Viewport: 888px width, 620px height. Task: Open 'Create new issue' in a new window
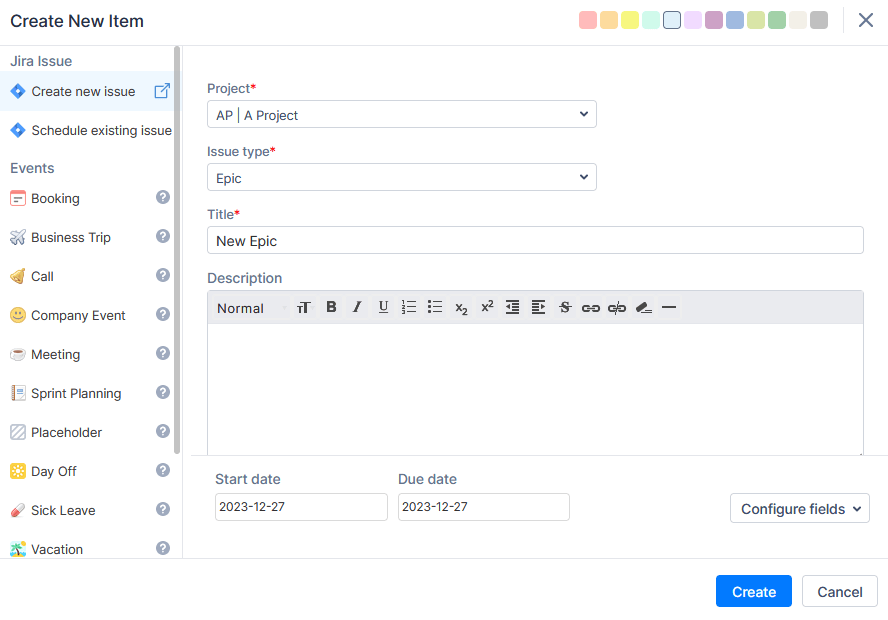[x=162, y=90]
